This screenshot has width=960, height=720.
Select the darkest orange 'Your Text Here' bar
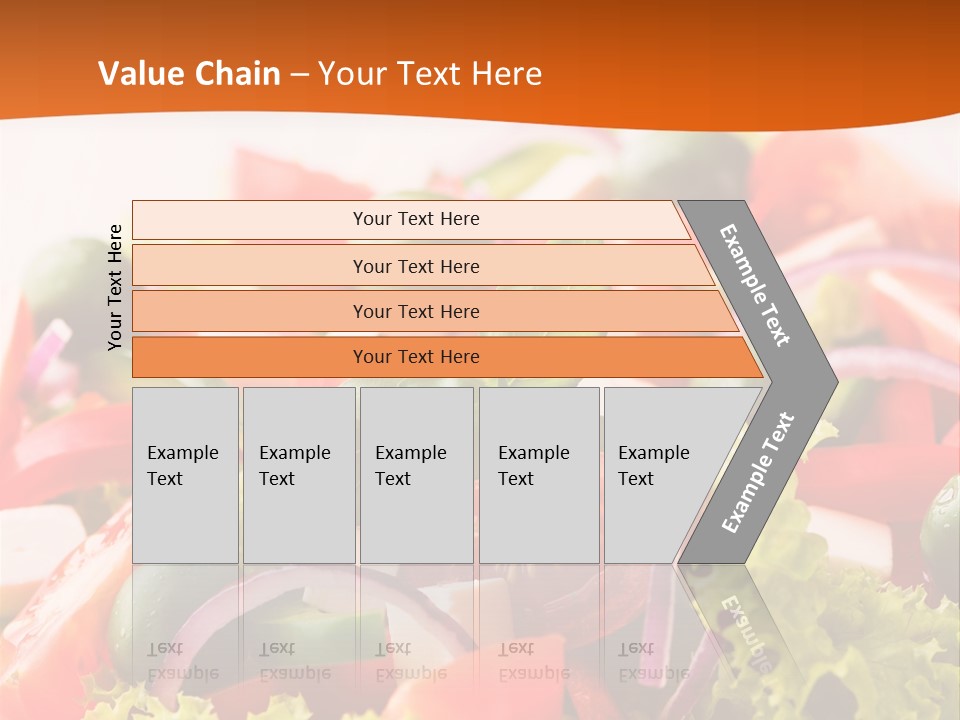[x=415, y=357]
